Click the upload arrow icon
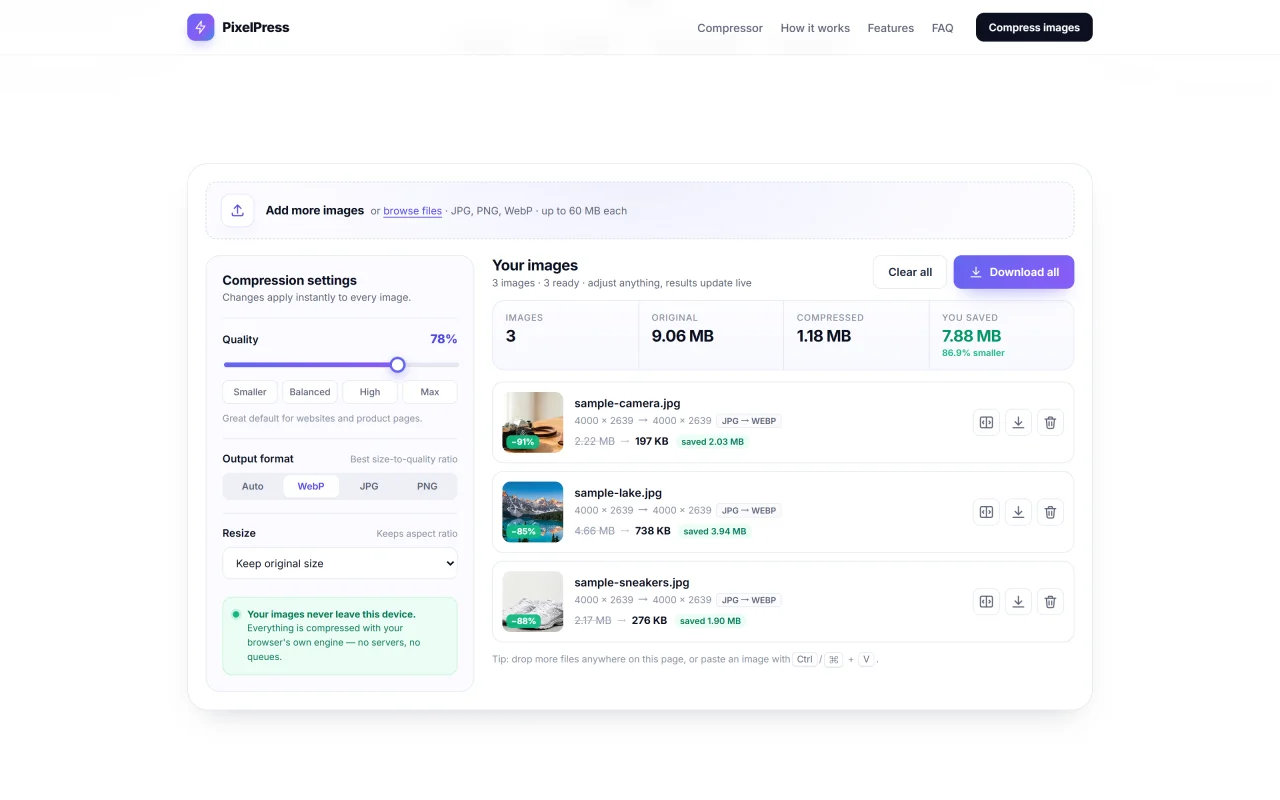1280x800 pixels. tap(237, 210)
